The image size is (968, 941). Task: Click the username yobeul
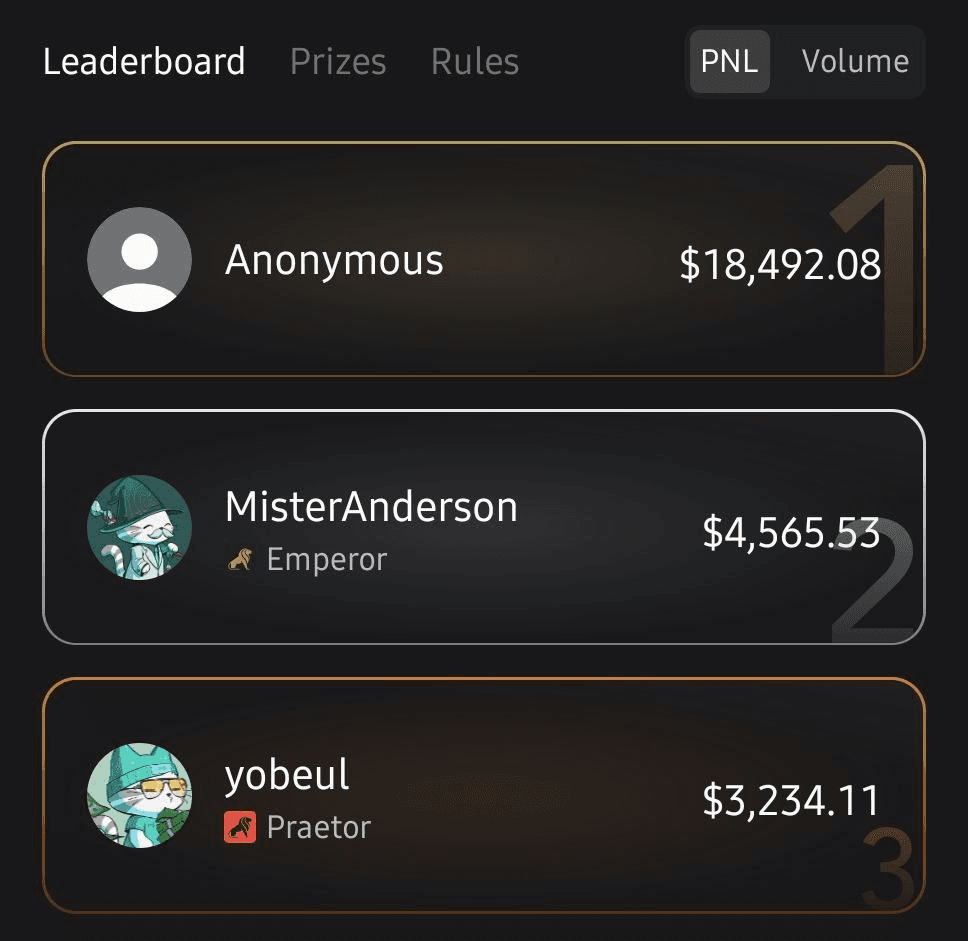click(285, 774)
